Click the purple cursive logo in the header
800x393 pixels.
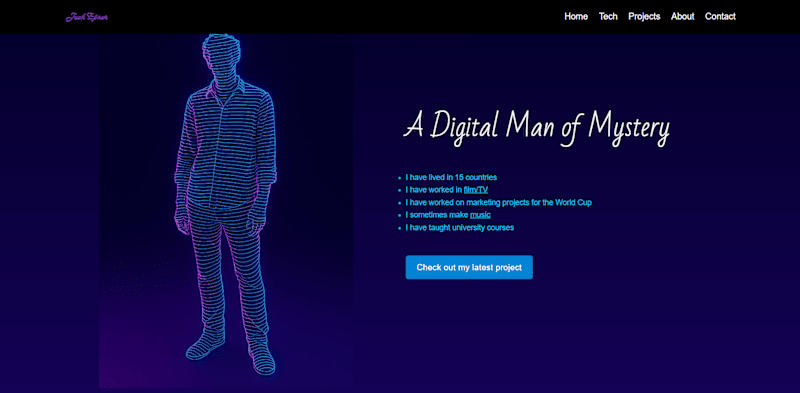pyautogui.click(x=87, y=17)
